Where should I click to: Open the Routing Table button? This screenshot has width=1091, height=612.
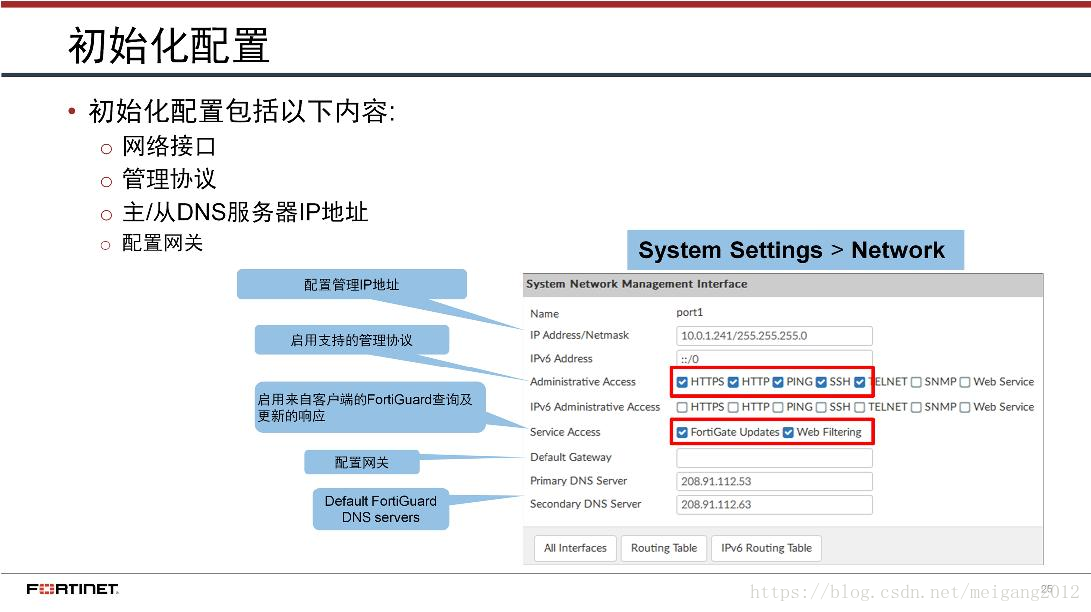pos(664,548)
